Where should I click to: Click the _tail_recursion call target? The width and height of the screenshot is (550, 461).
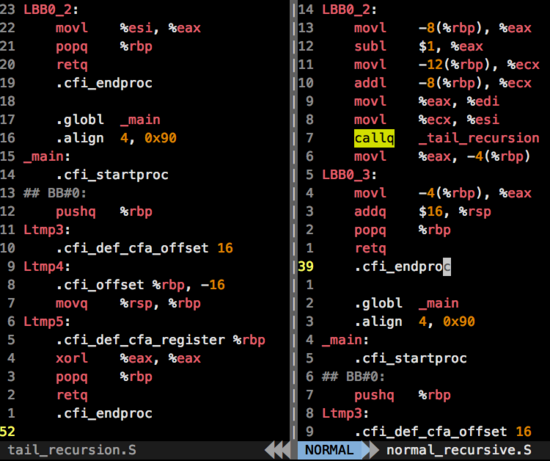pos(479,138)
